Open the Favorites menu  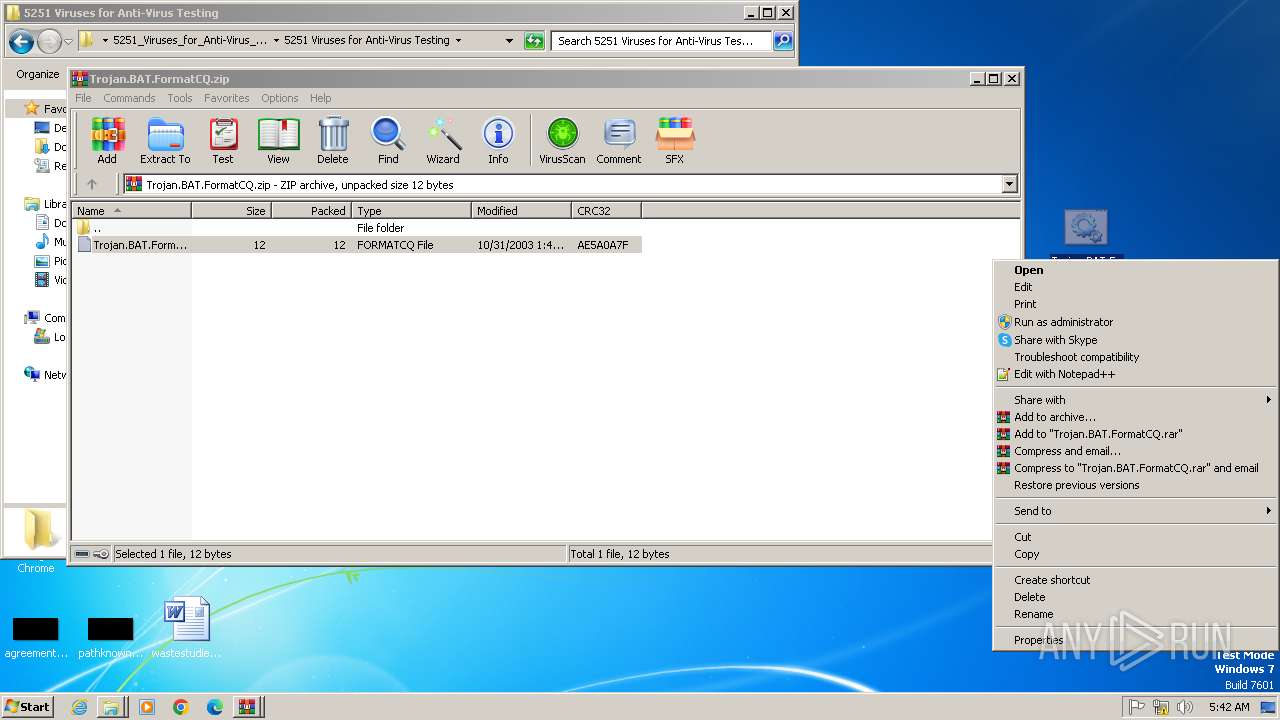coord(227,98)
